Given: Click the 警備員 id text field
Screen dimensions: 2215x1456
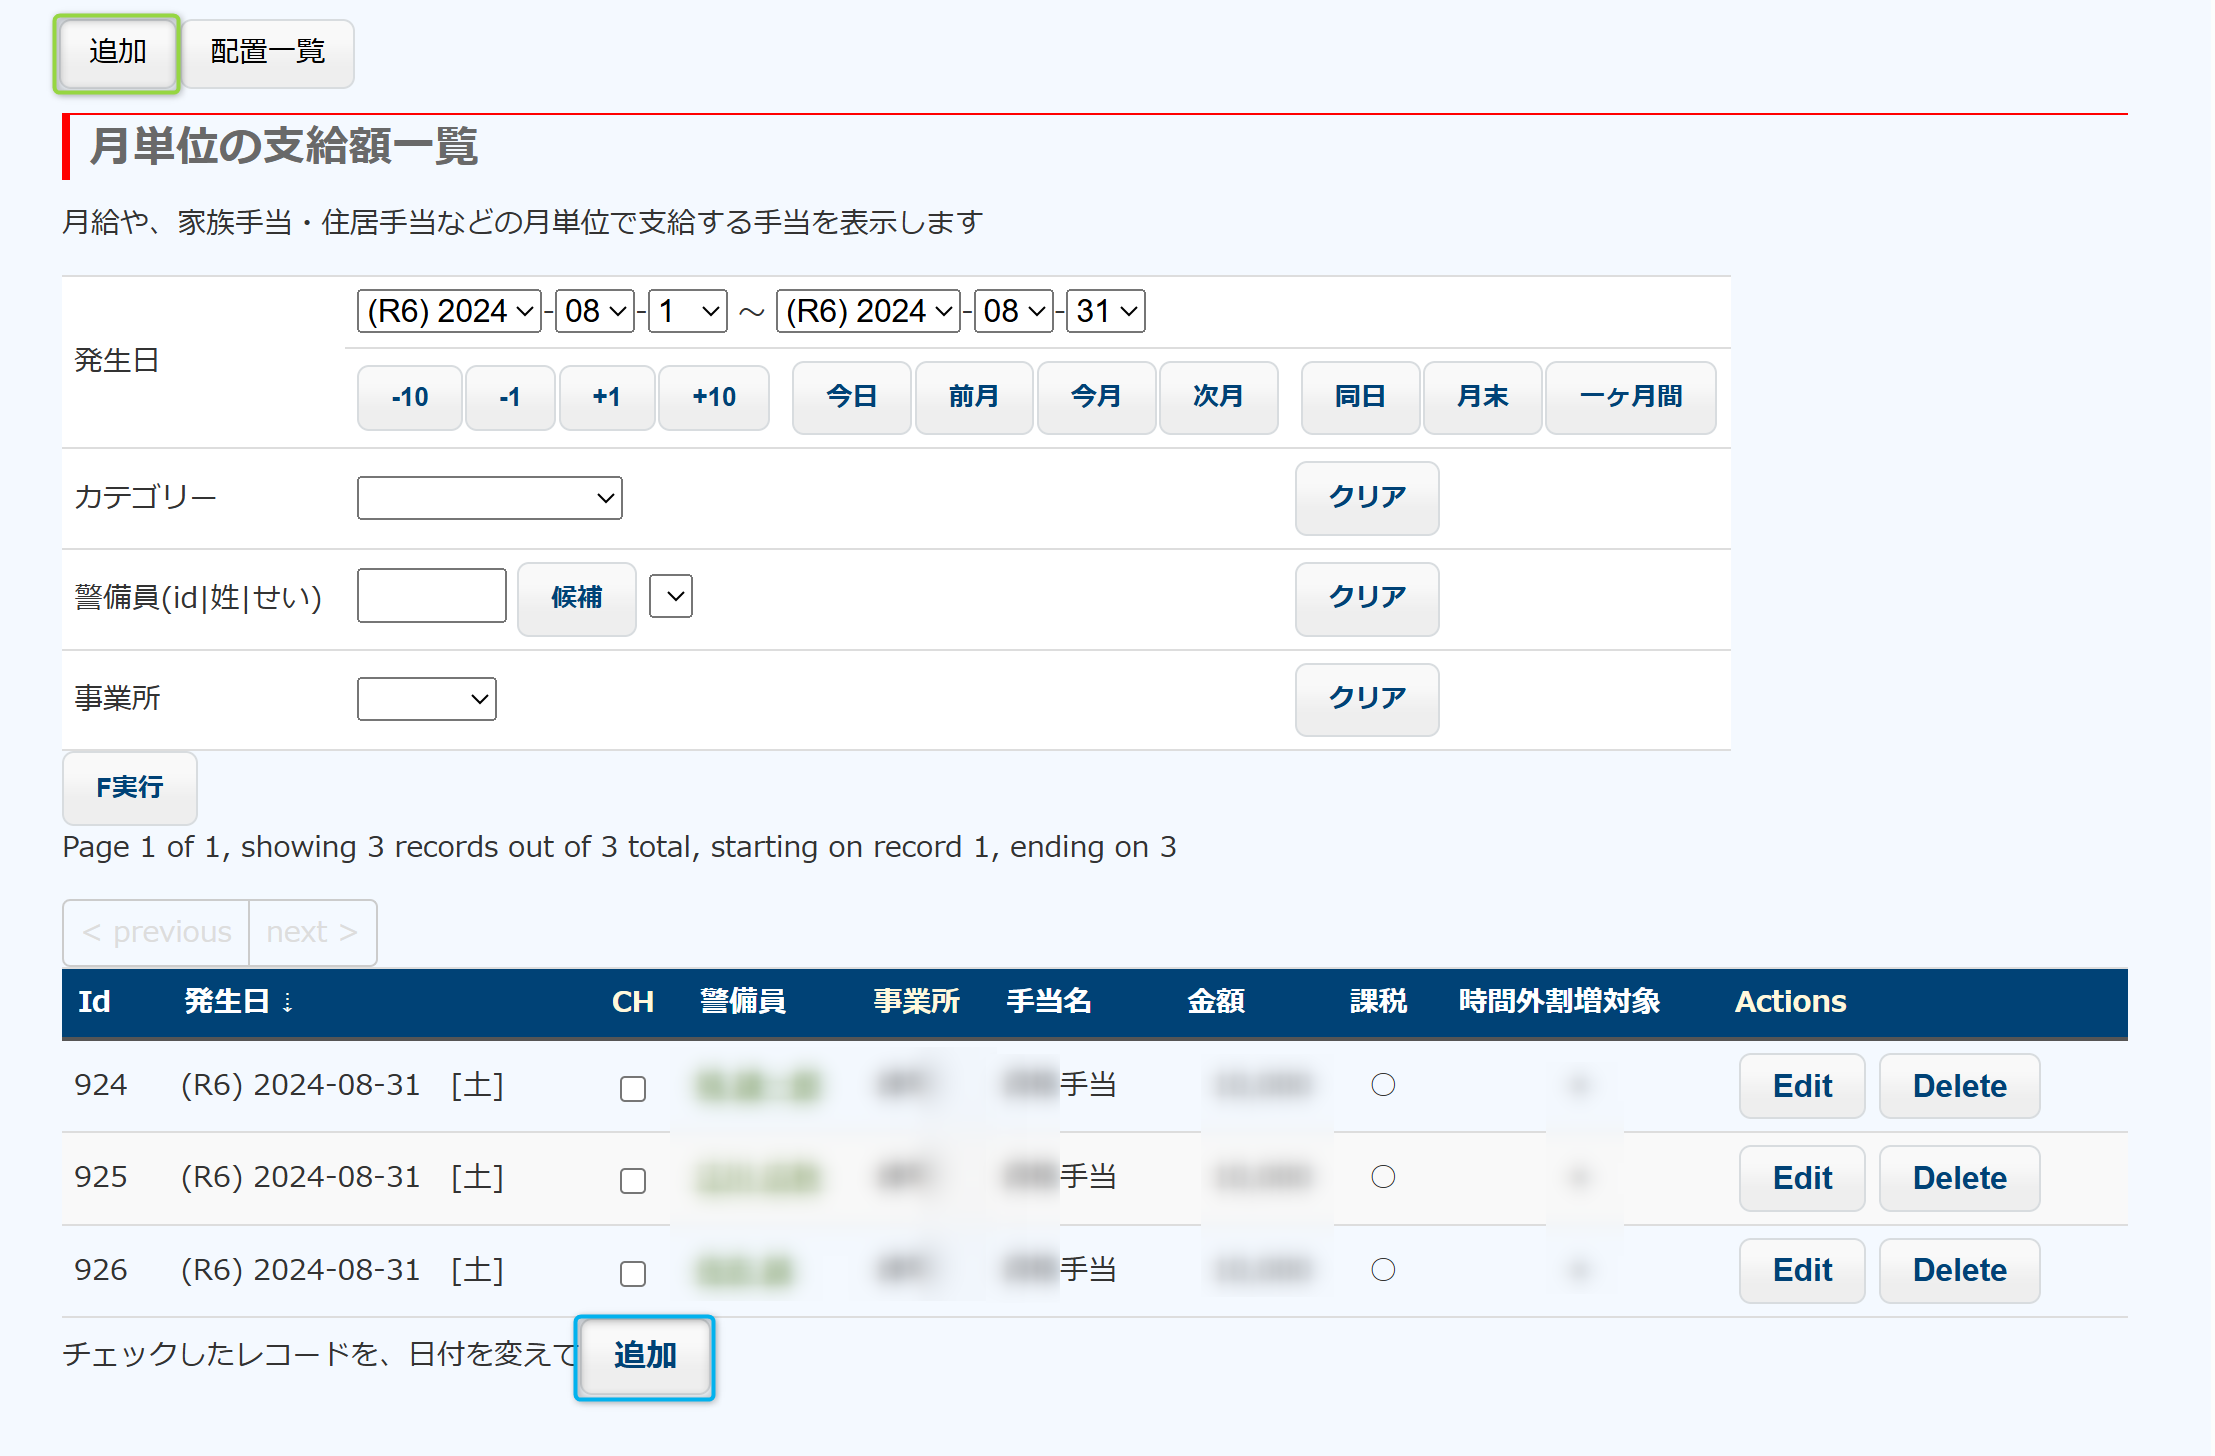Looking at the screenshot, I should (431, 596).
